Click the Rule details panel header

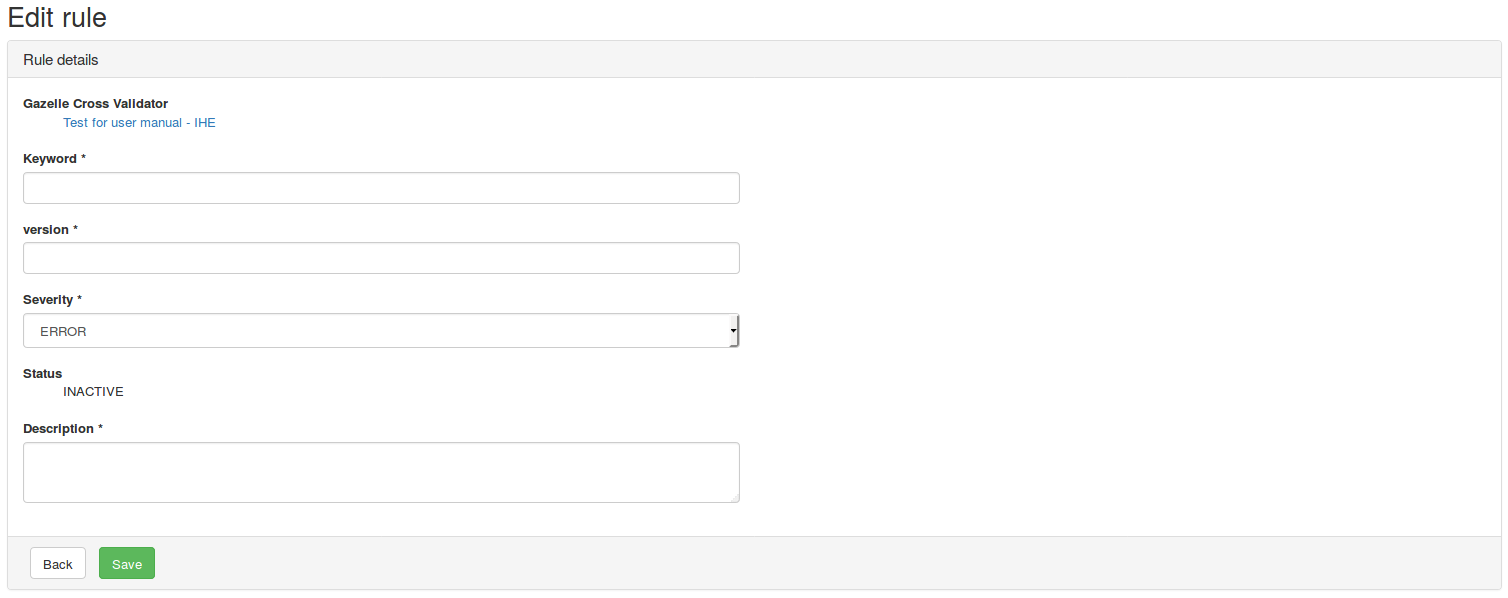point(61,60)
